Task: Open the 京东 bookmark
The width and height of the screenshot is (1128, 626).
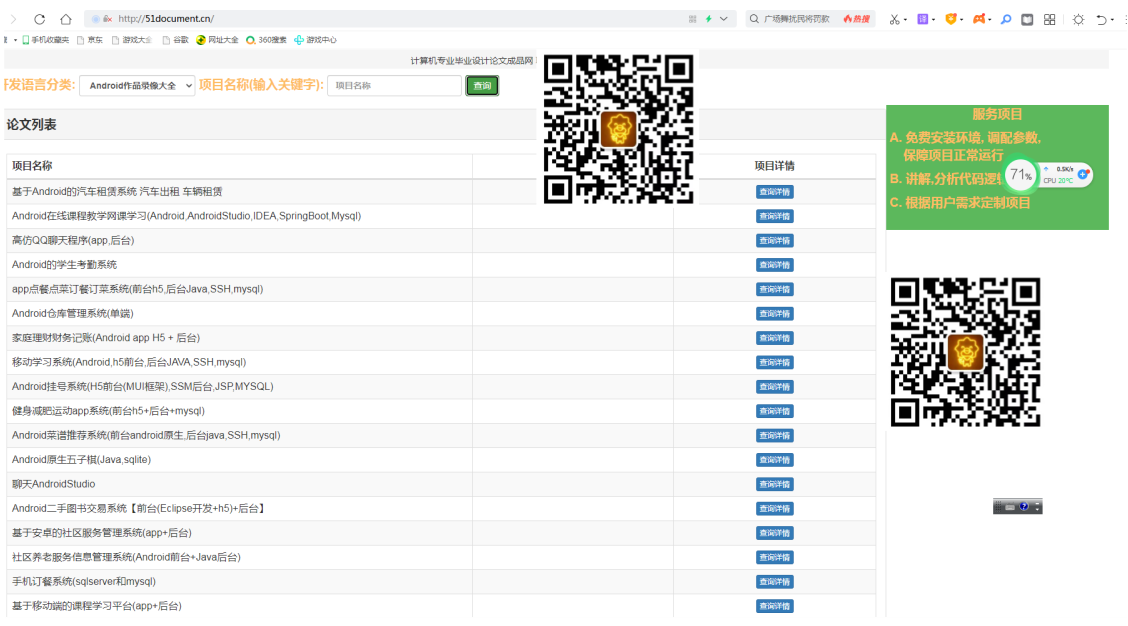Action: 90,40
